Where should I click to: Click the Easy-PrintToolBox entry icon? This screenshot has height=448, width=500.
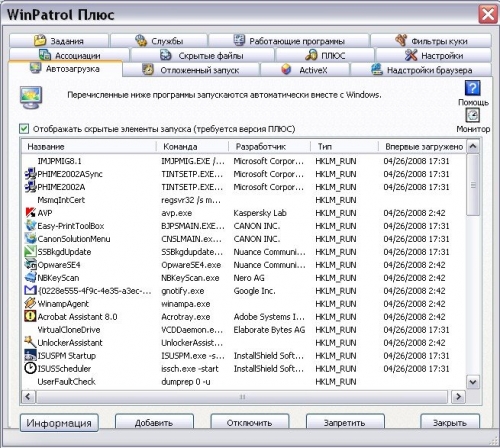(x=30, y=225)
